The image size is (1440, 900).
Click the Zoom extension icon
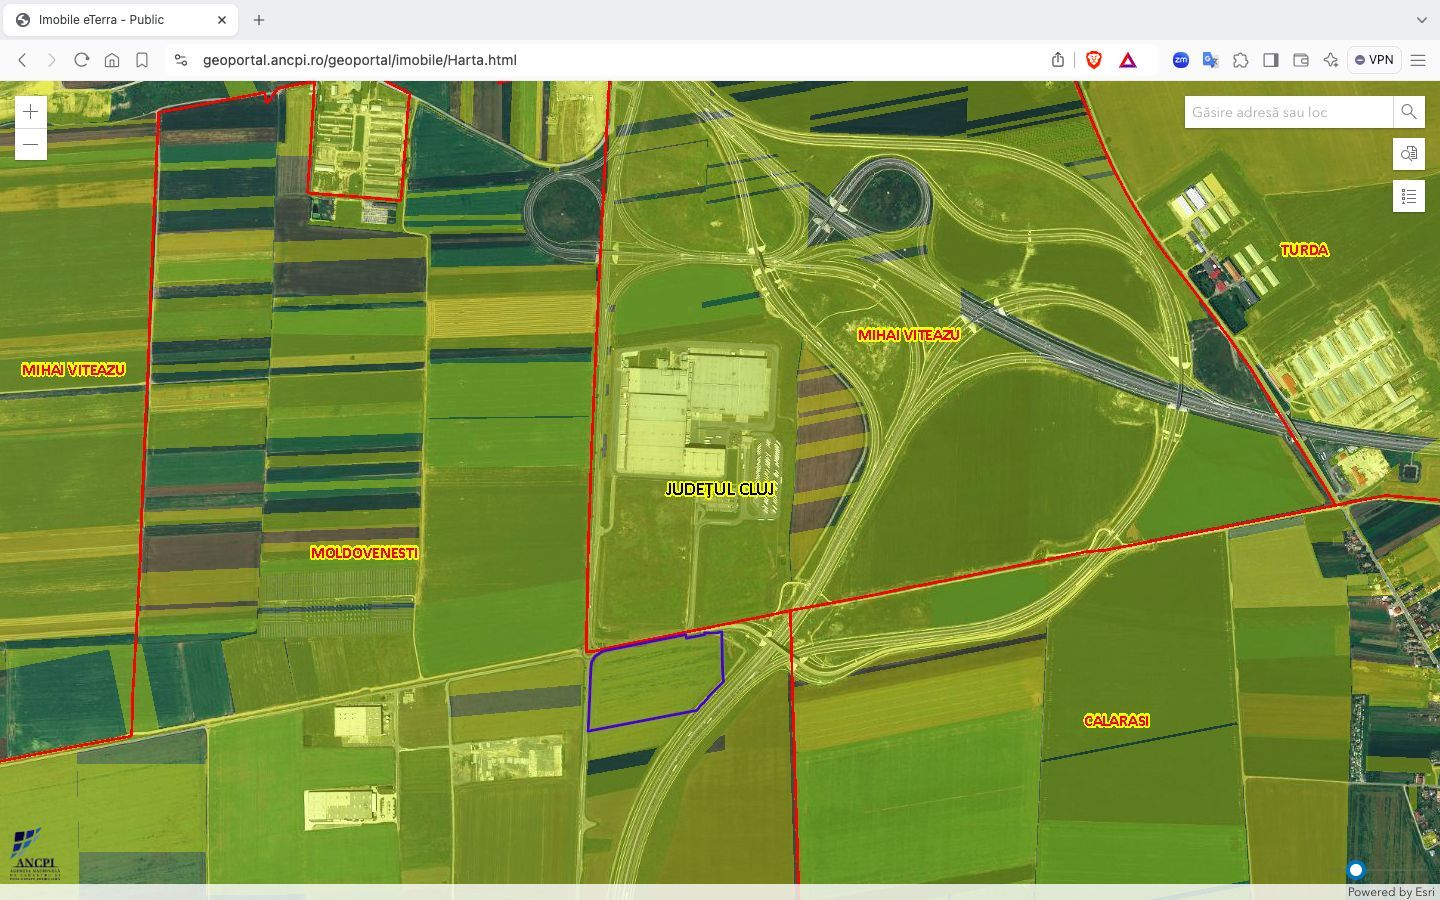(x=1181, y=60)
